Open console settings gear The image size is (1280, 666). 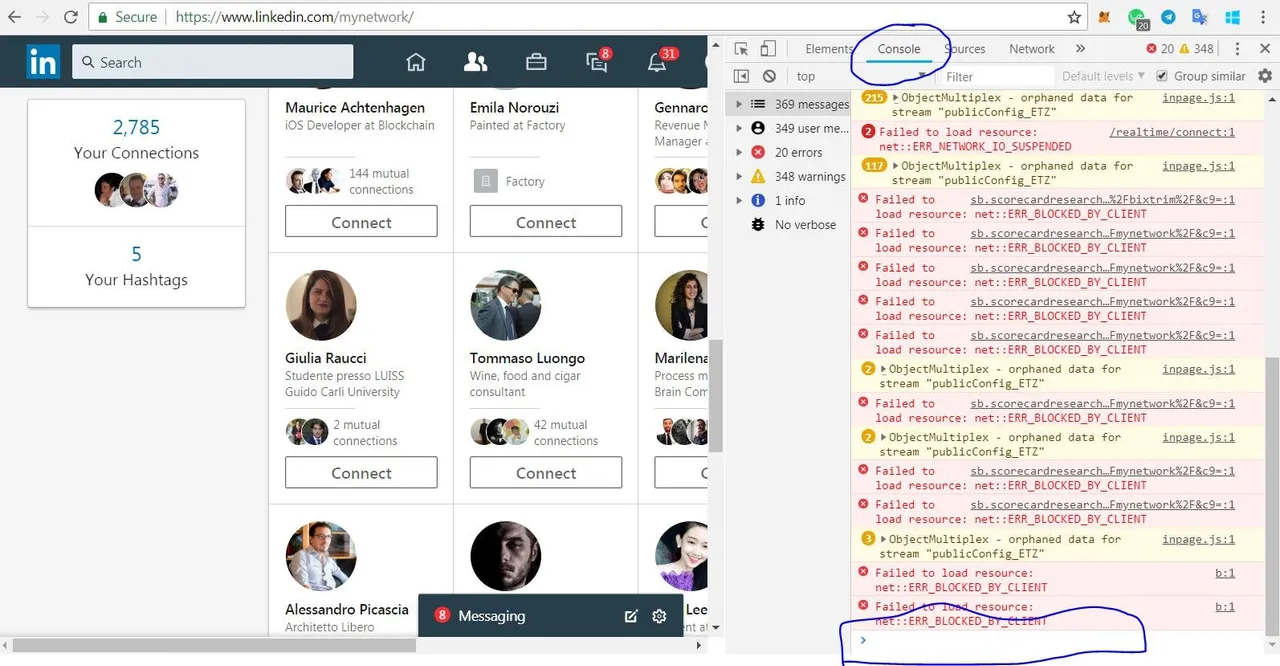[1265, 76]
